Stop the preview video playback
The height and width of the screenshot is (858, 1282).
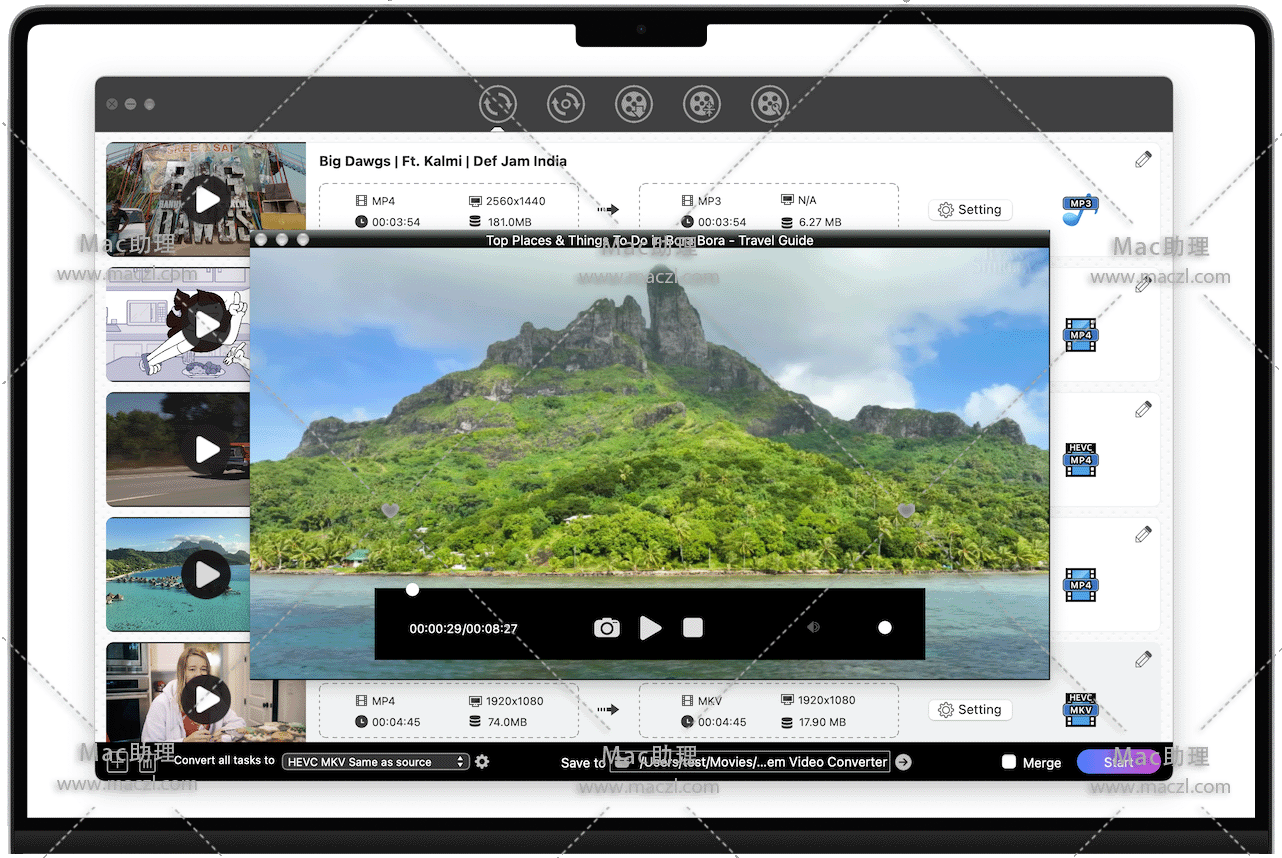pos(693,628)
